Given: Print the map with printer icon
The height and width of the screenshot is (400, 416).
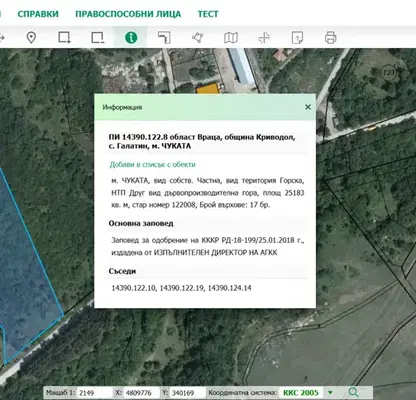Looking at the screenshot, I should 330,37.
